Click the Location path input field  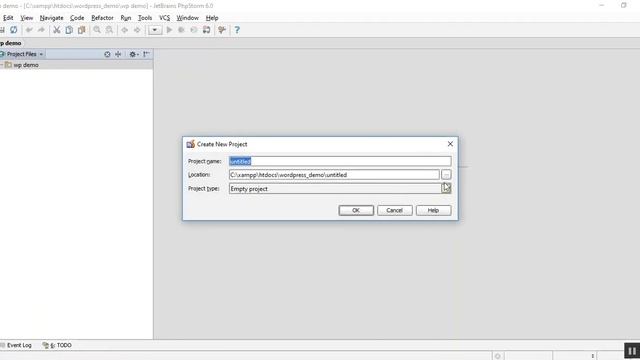(x=334, y=175)
